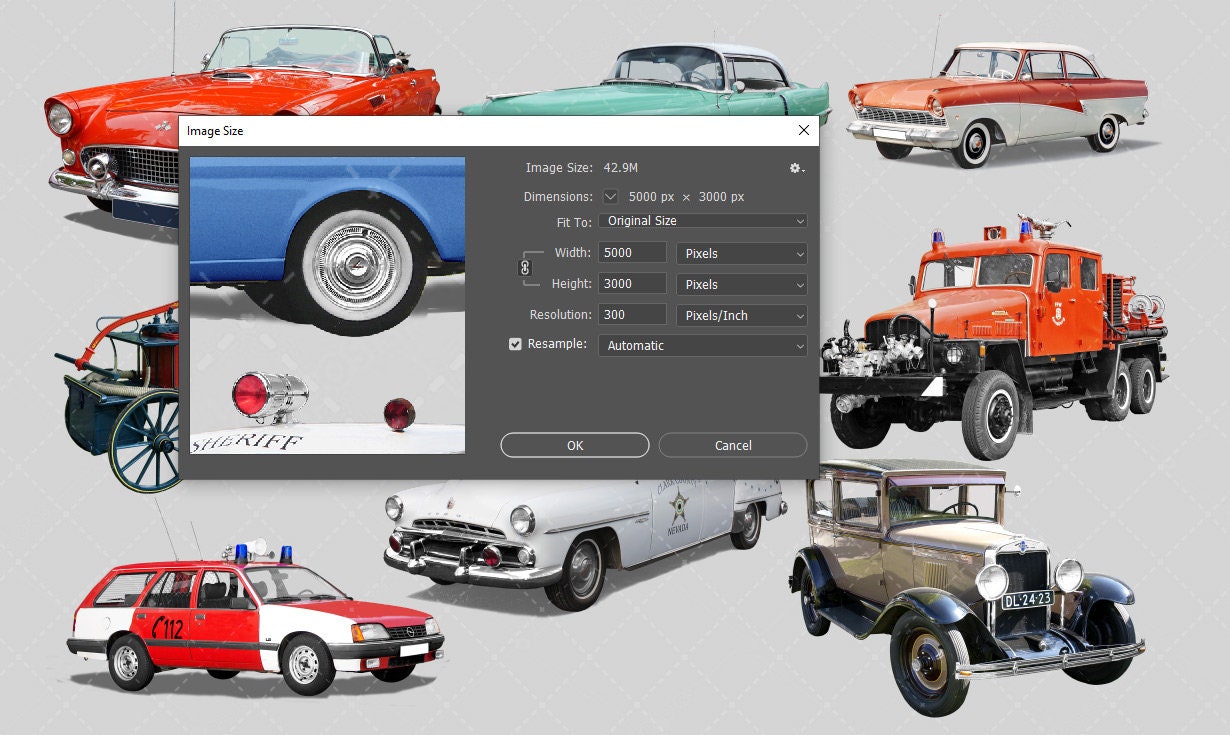1230x735 pixels.
Task: Click the arrow beside the gear icon
Action: click(803, 170)
